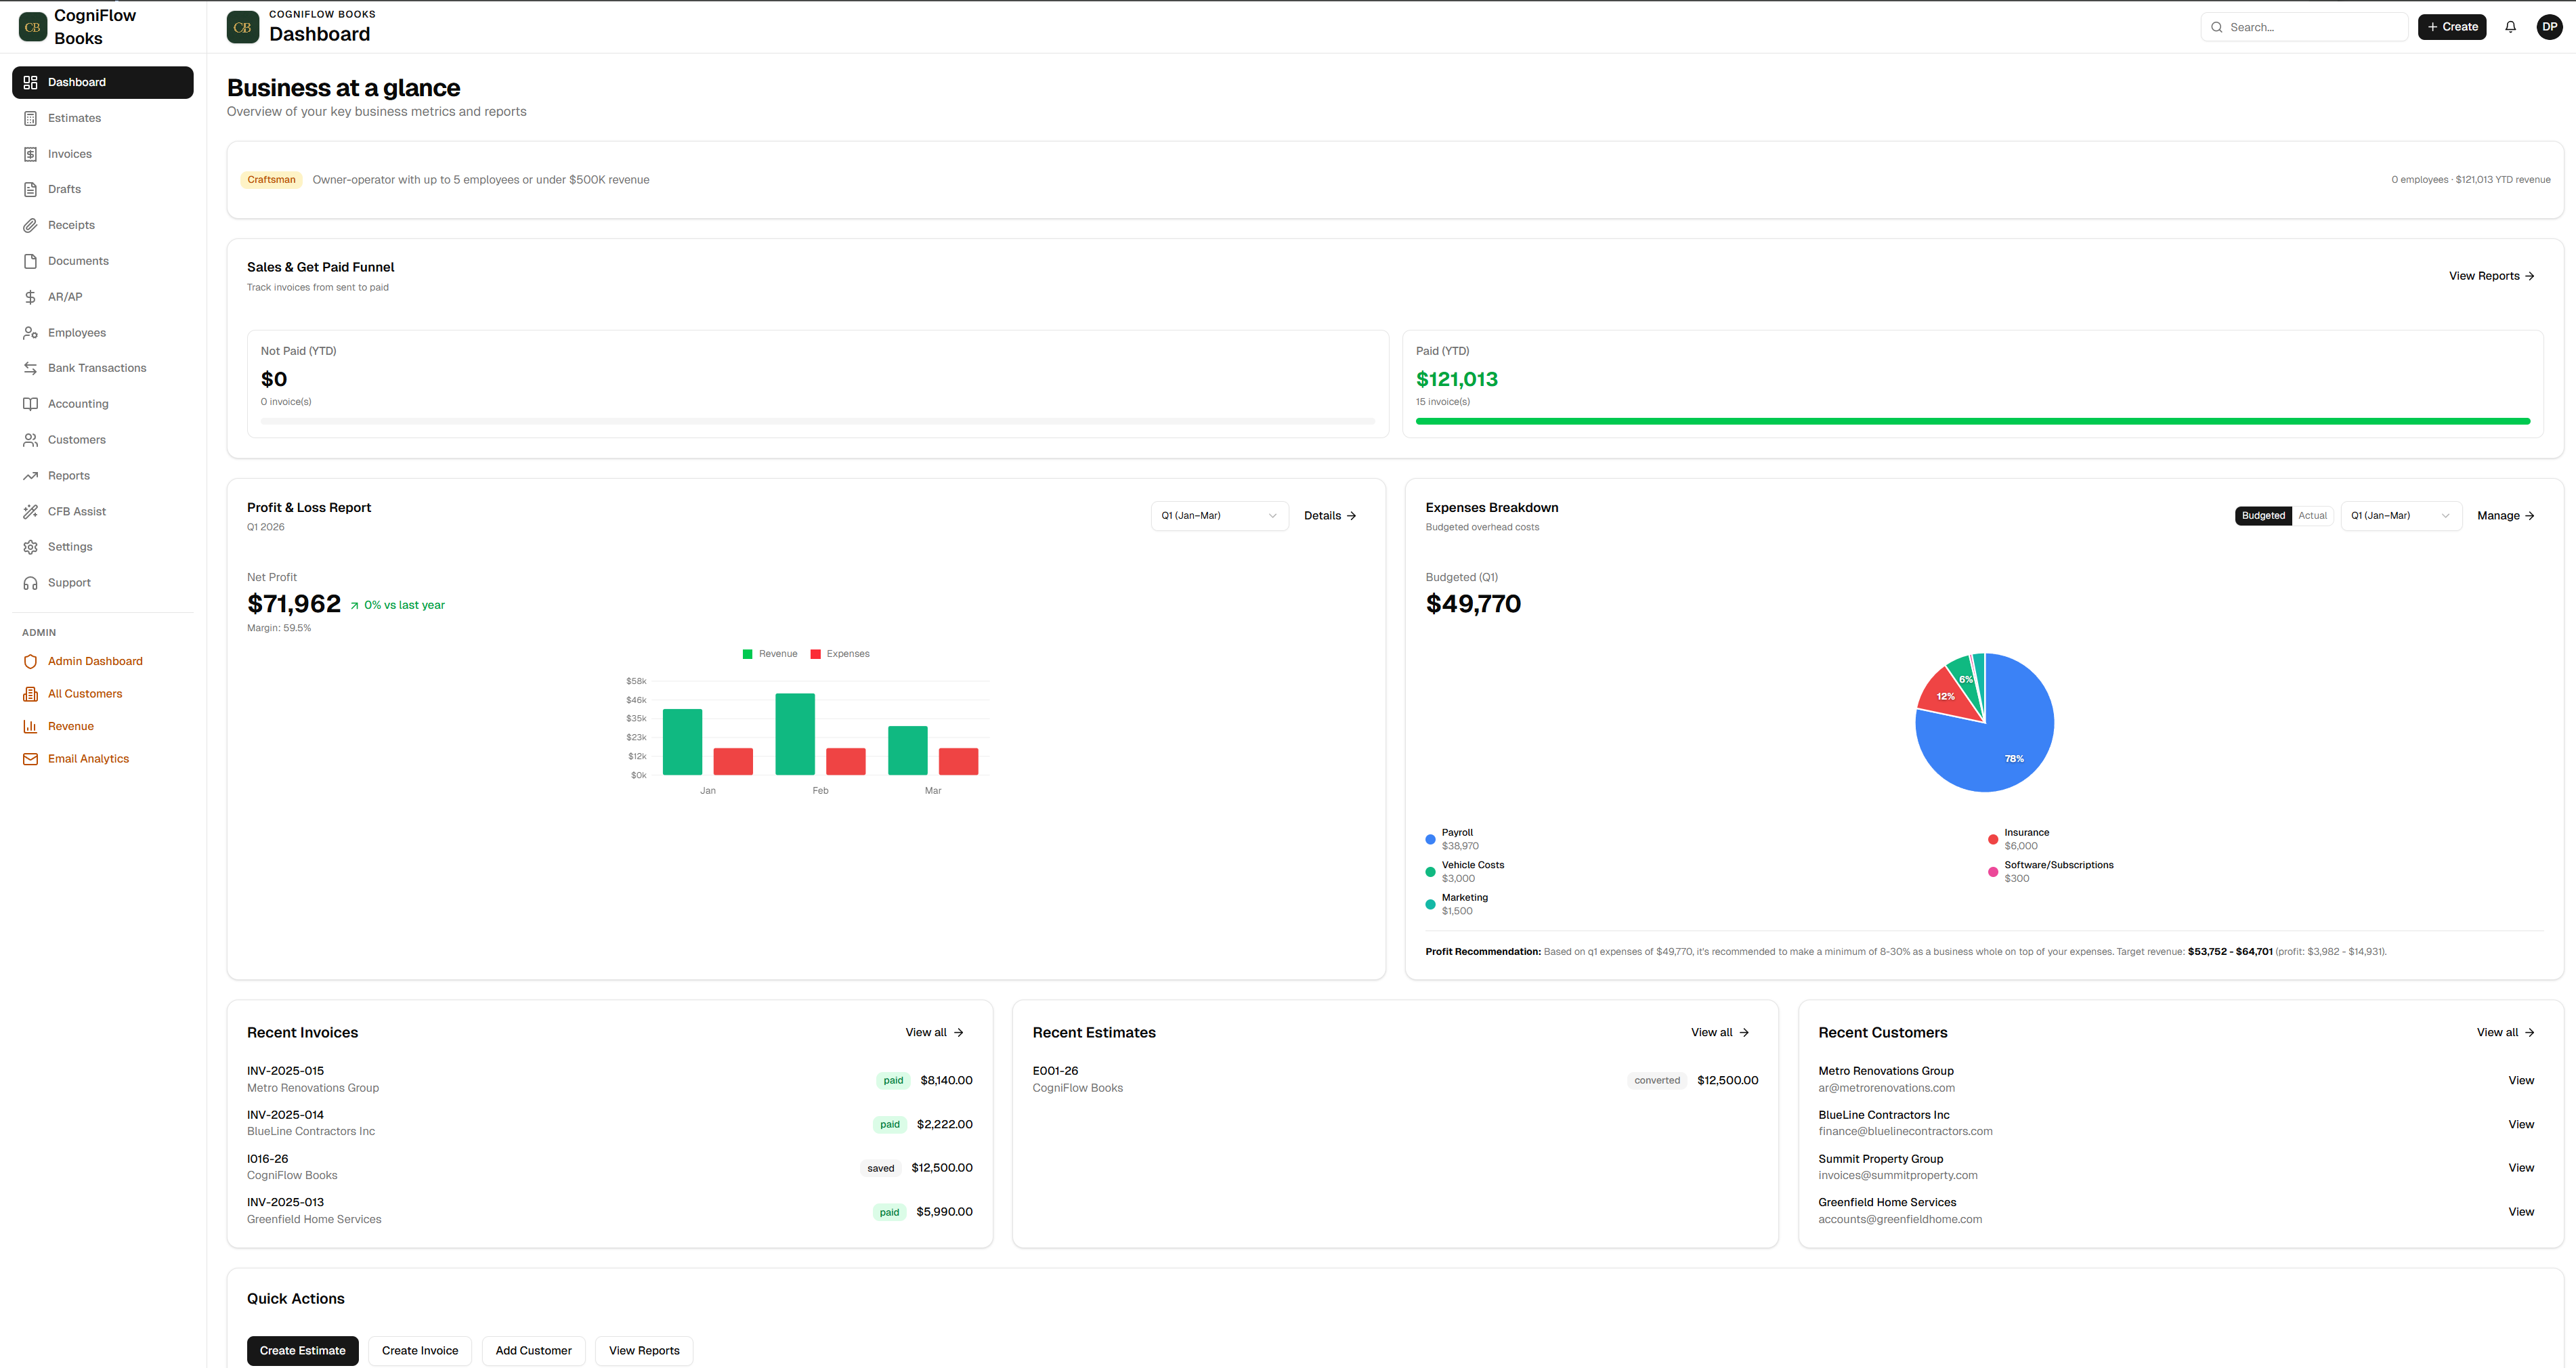
Task: View all recent customers
Action: point(2505,1032)
